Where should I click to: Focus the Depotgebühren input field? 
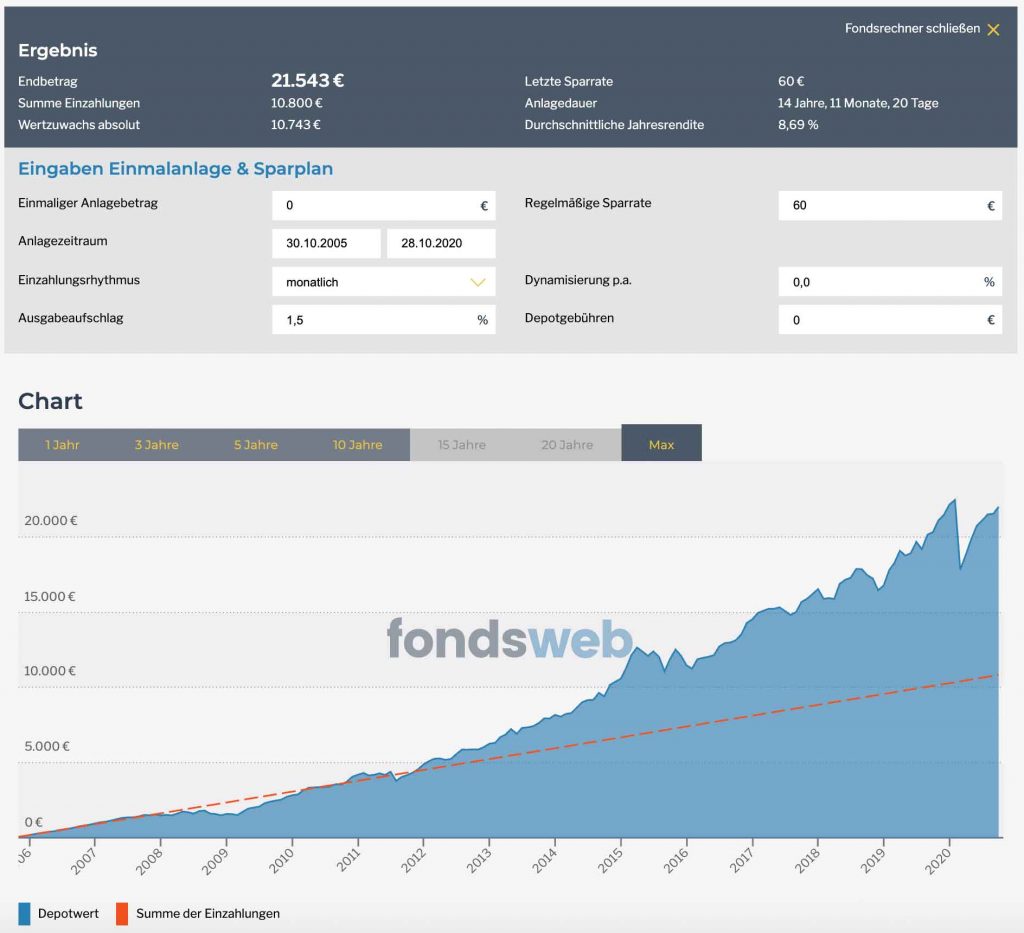tap(890, 320)
